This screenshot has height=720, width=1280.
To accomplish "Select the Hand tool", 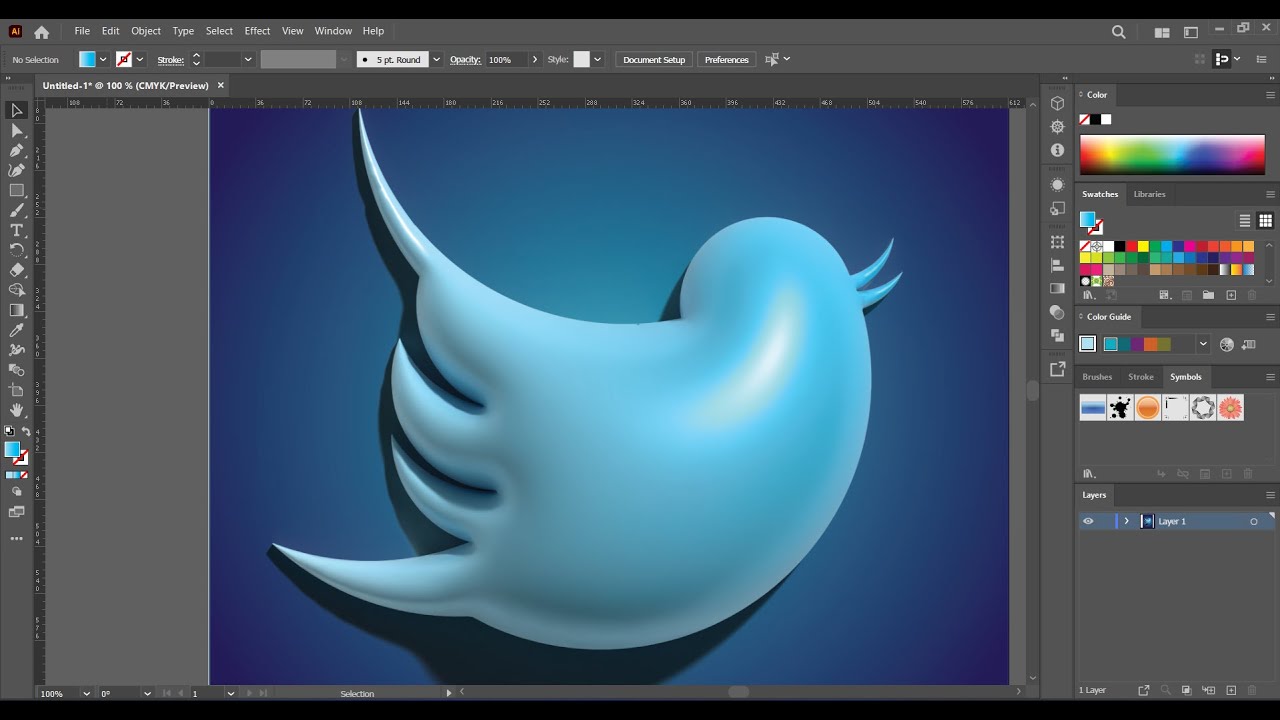I will click(x=17, y=410).
